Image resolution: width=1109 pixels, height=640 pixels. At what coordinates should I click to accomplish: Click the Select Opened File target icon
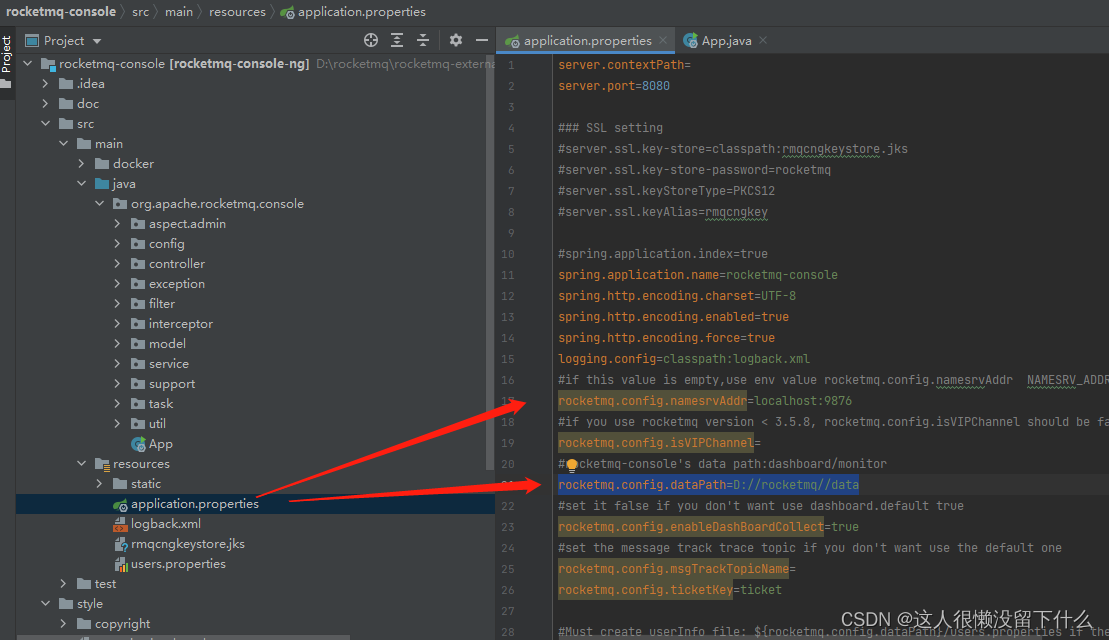tap(371, 40)
